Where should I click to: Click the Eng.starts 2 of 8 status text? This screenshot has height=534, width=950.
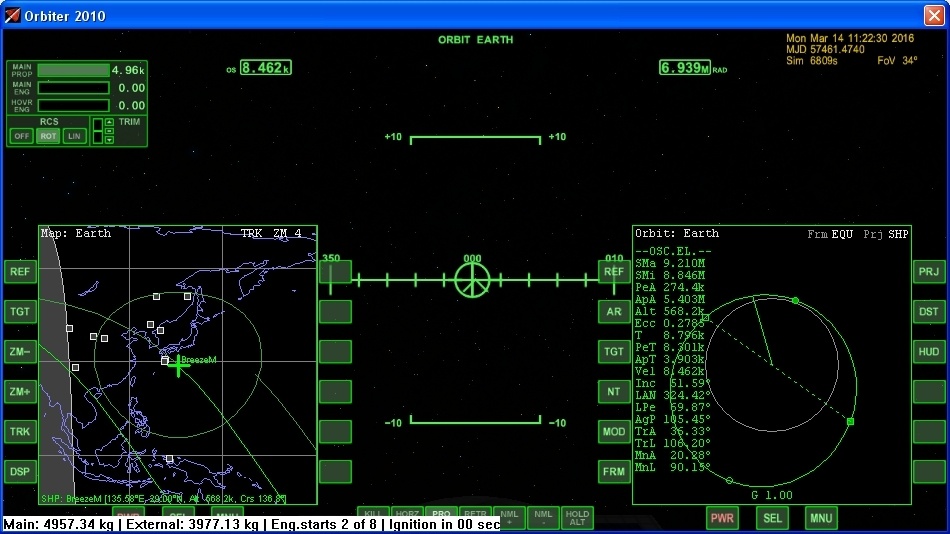coord(325,524)
